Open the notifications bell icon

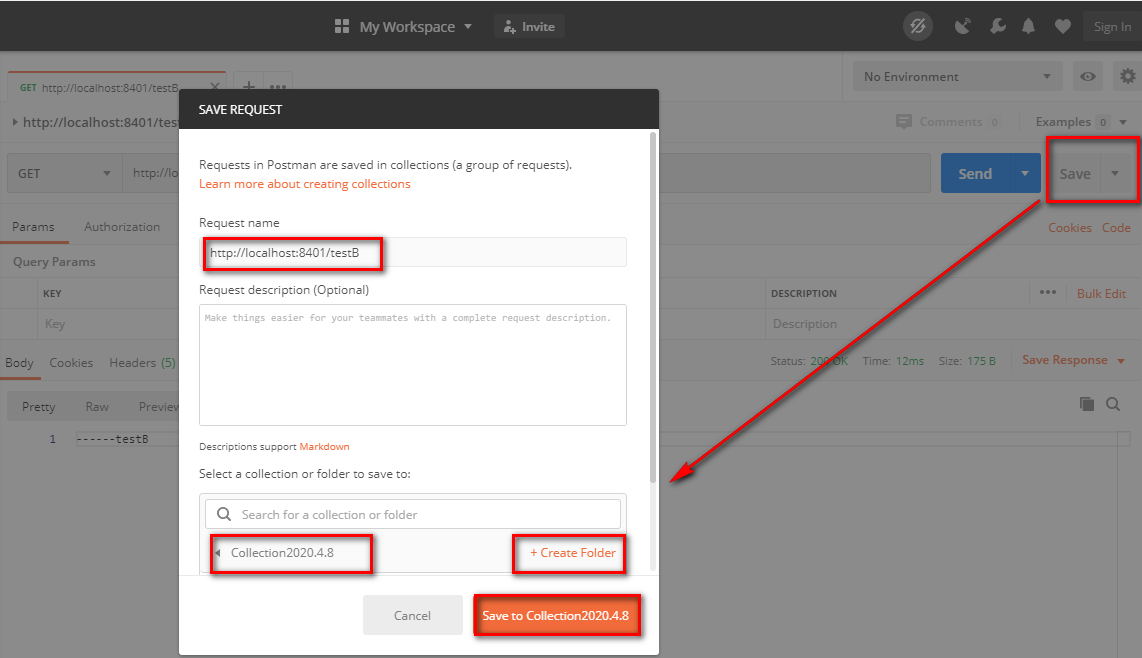[x=1028, y=27]
